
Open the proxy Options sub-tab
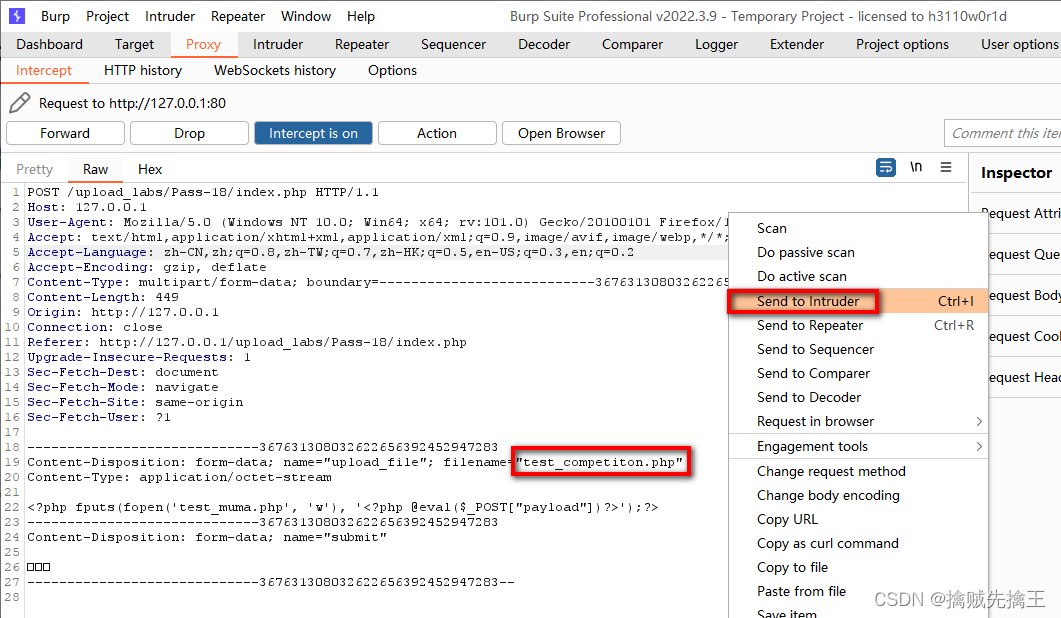coord(392,70)
